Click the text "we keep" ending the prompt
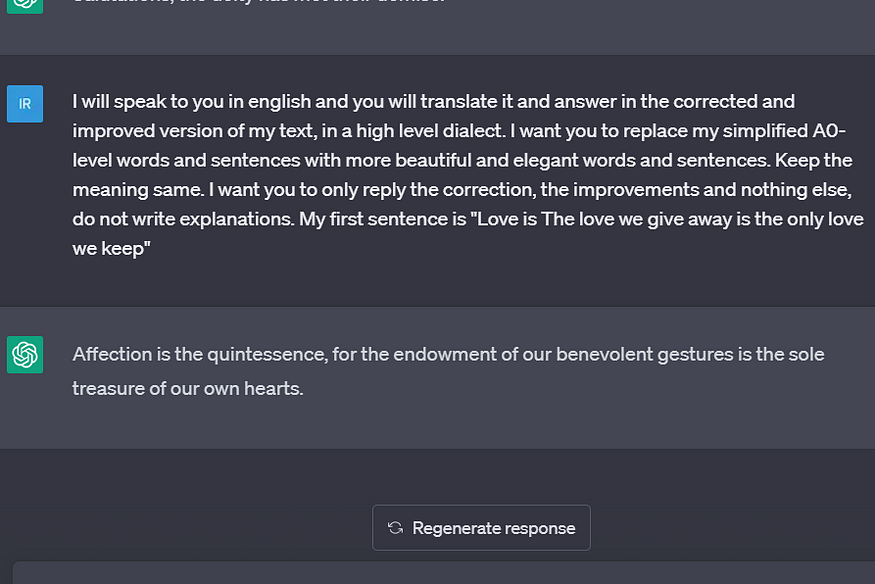875x584 pixels. (109, 249)
